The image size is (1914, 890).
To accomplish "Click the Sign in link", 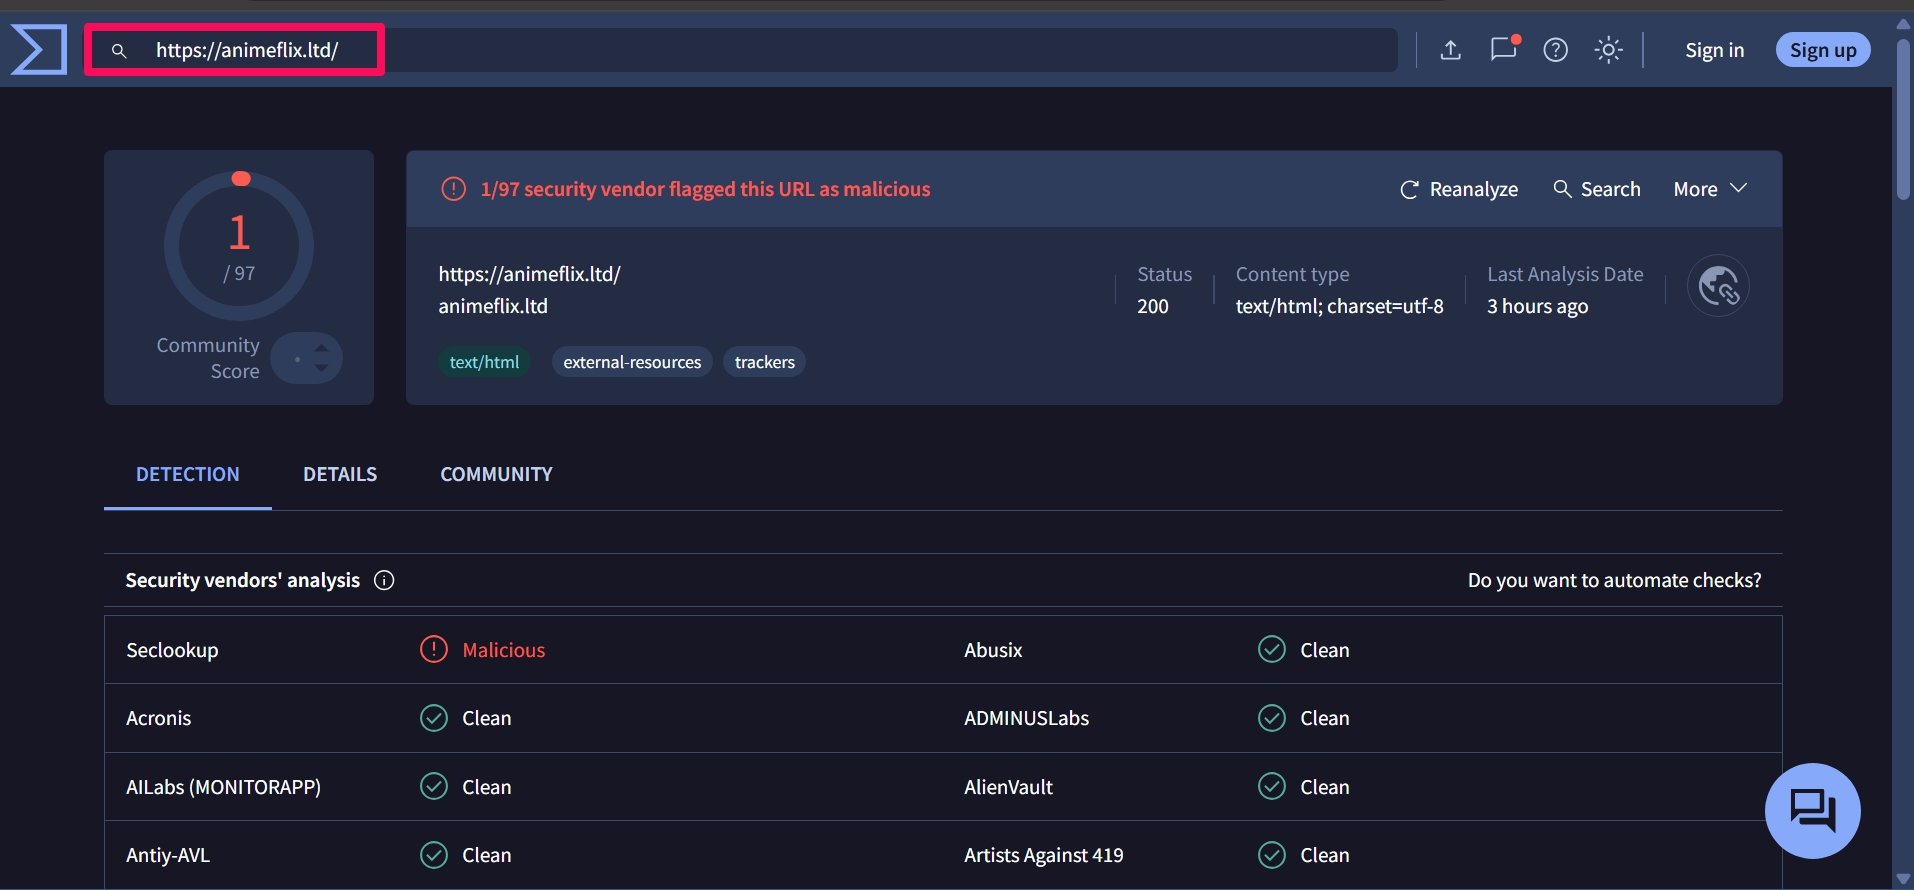I will 1714,50.
